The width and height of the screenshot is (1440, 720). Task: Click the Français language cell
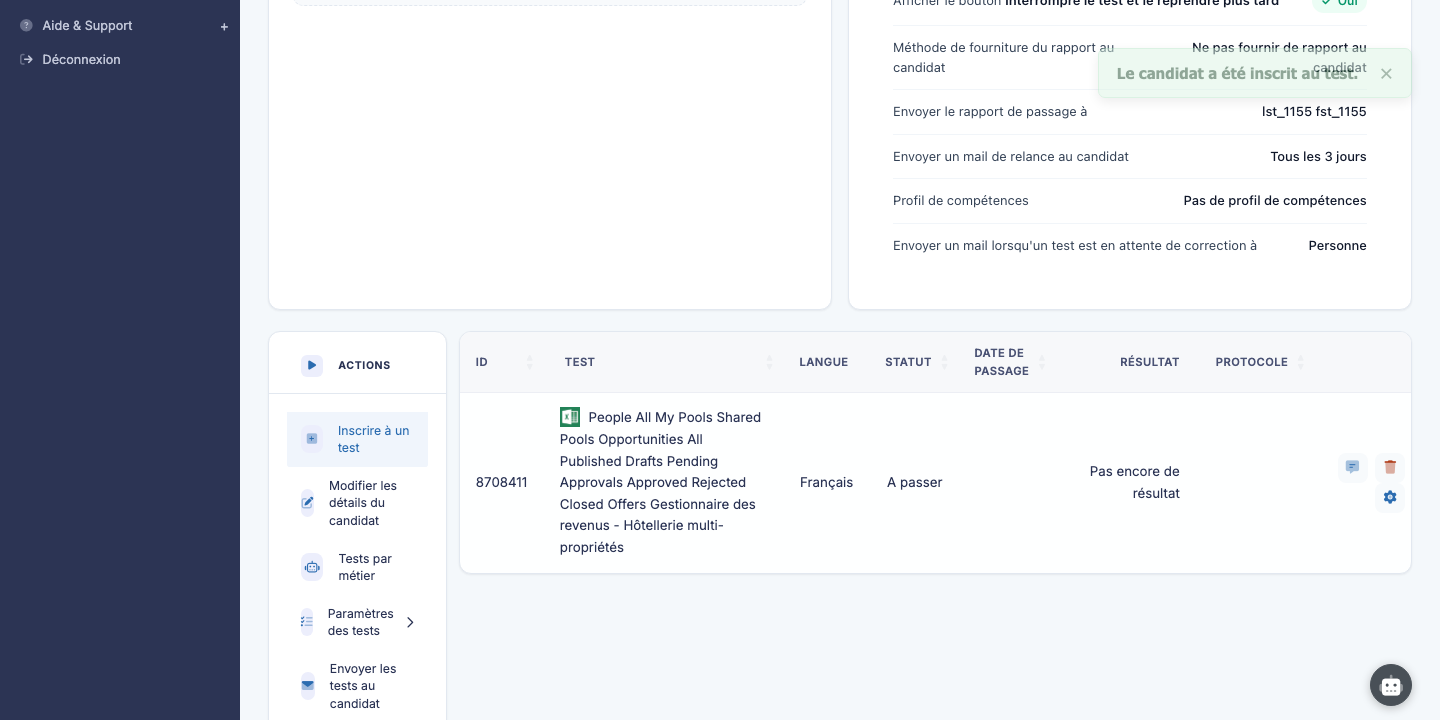point(827,482)
